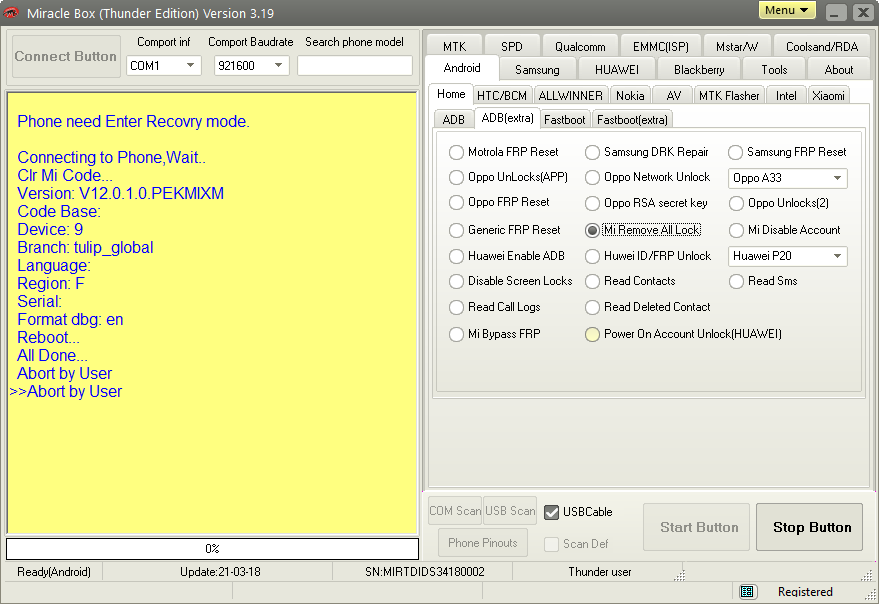
Task: Select Oppo FRP Reset radio button
Action: tap(456, 202)
